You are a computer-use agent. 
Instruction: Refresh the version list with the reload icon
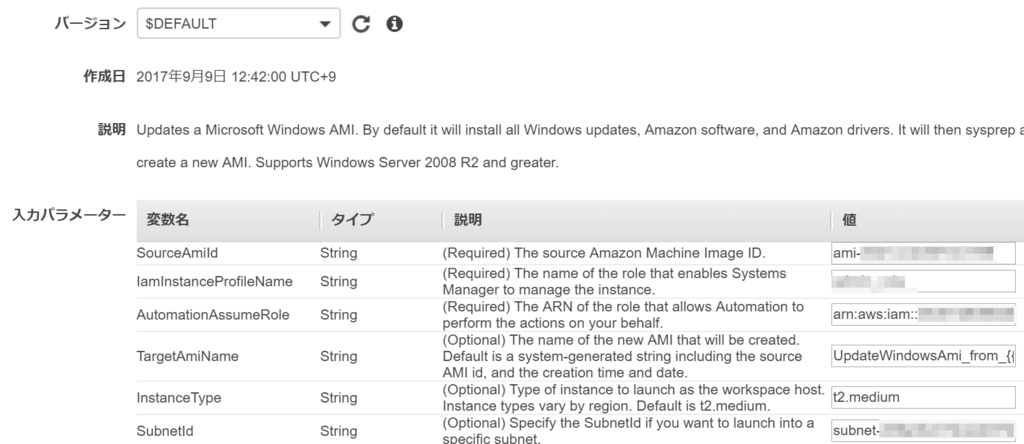[361, 24]
